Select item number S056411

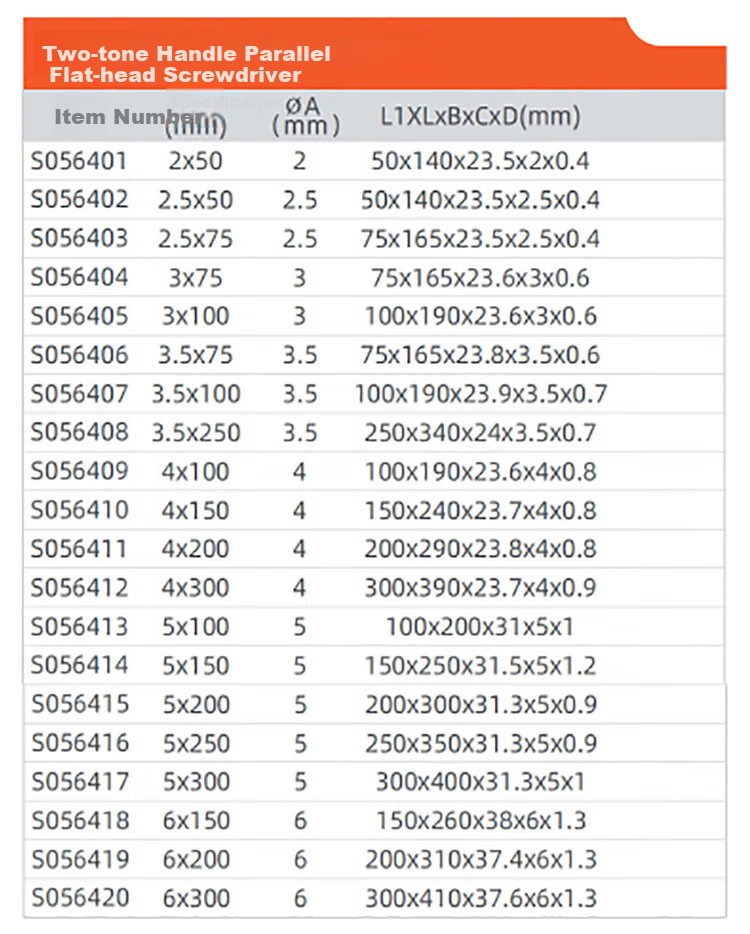(x=79, y=549)
